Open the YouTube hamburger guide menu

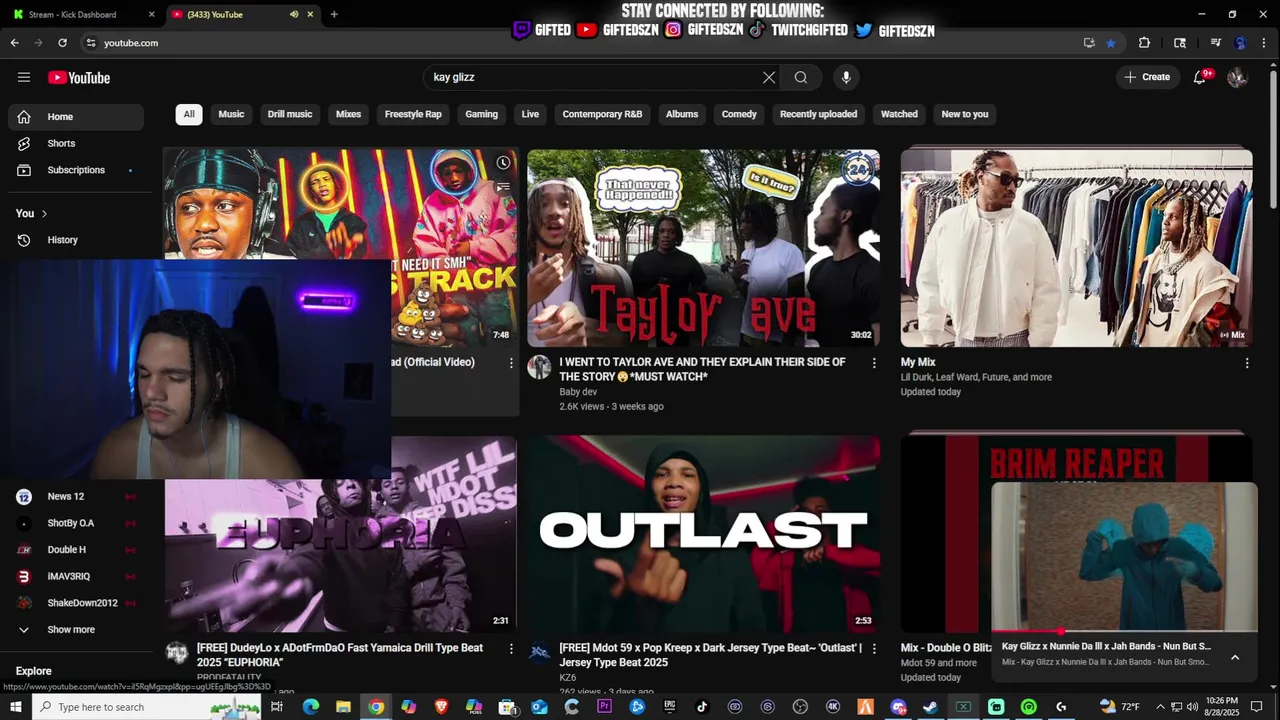coord(24,77)
